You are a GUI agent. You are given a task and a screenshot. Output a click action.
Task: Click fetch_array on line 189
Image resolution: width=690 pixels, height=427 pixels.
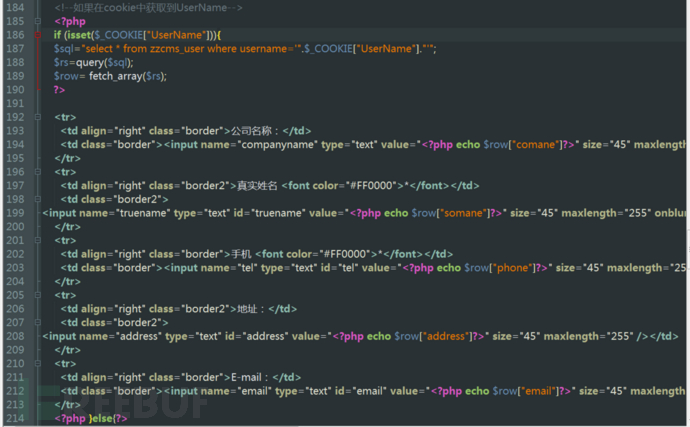coord(116,76)
